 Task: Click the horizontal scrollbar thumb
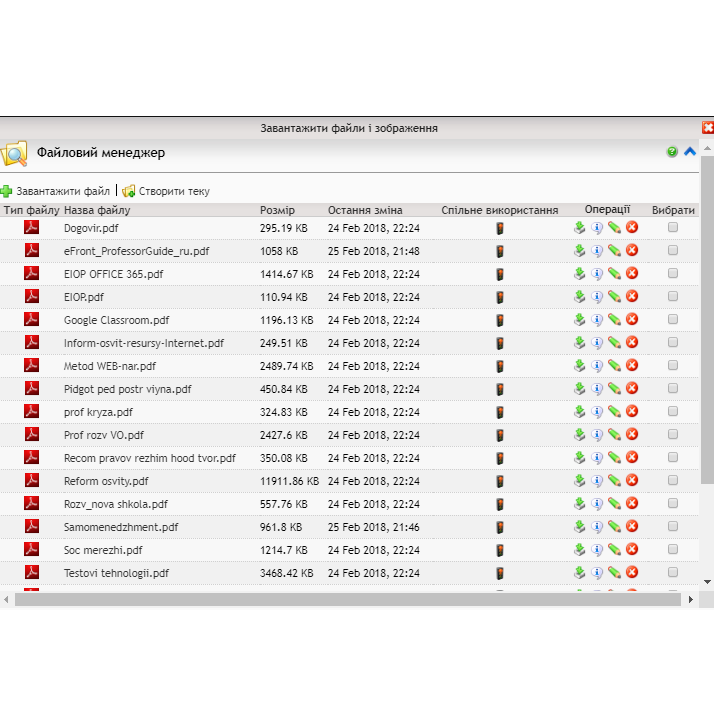[x=348, y=599]
